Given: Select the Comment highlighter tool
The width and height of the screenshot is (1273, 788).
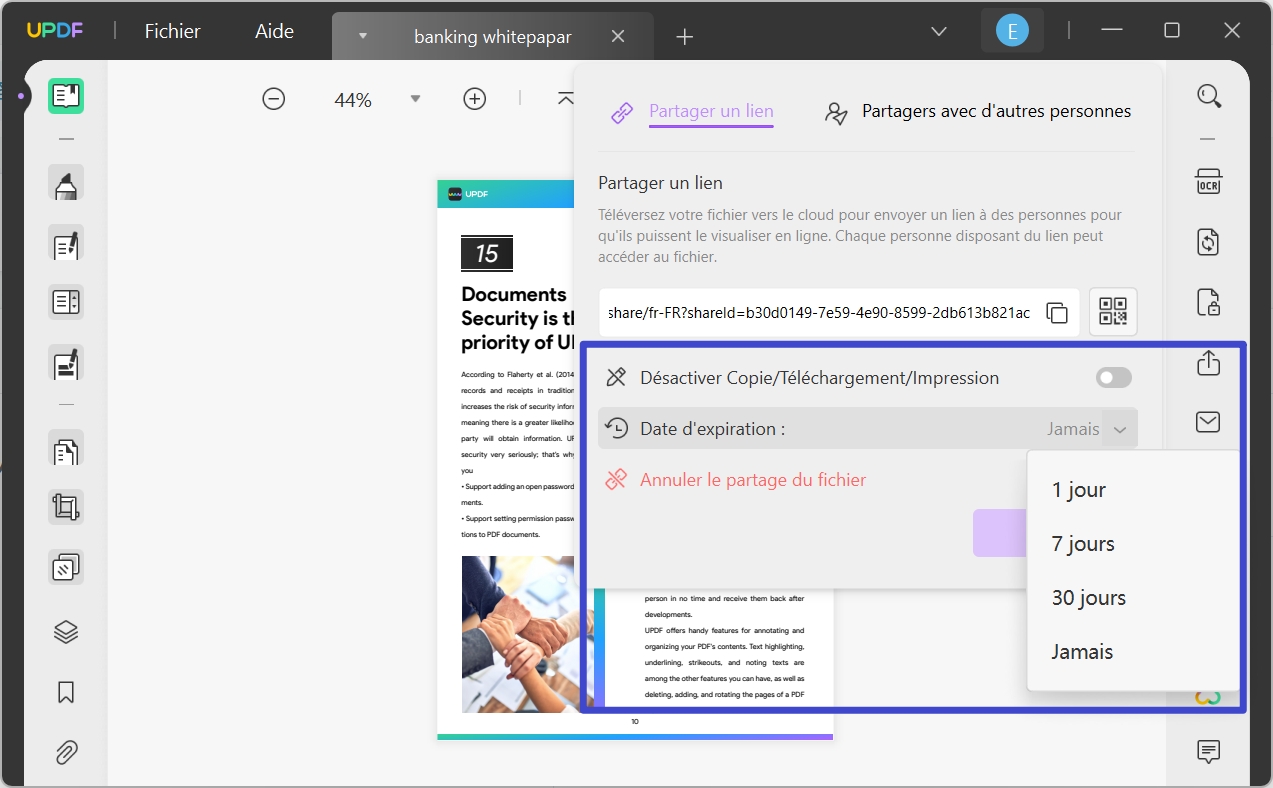Looking at the screenshot, I should [x=65, y=183].
